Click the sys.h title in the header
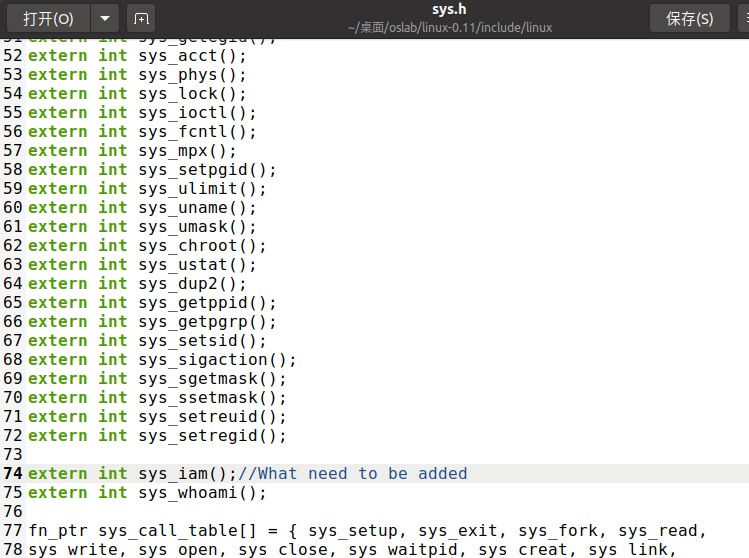749x558 pixels. [x=450, y=10]
